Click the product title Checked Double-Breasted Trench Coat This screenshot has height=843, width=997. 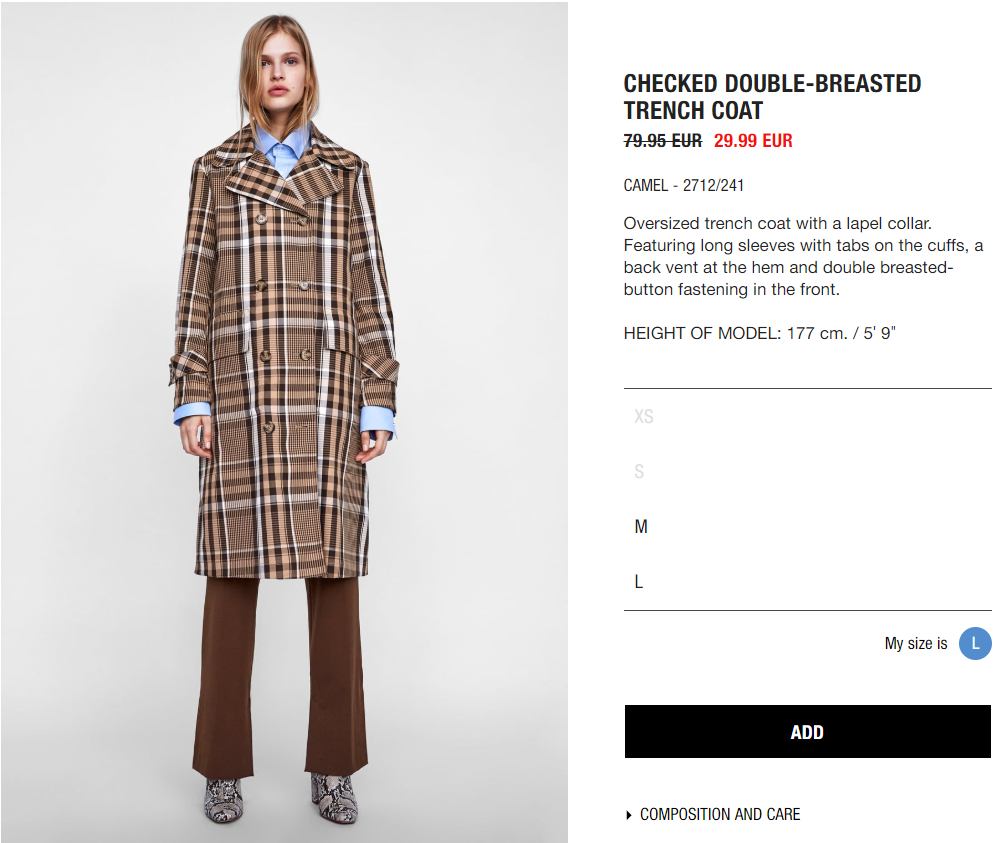pos(772,97)
